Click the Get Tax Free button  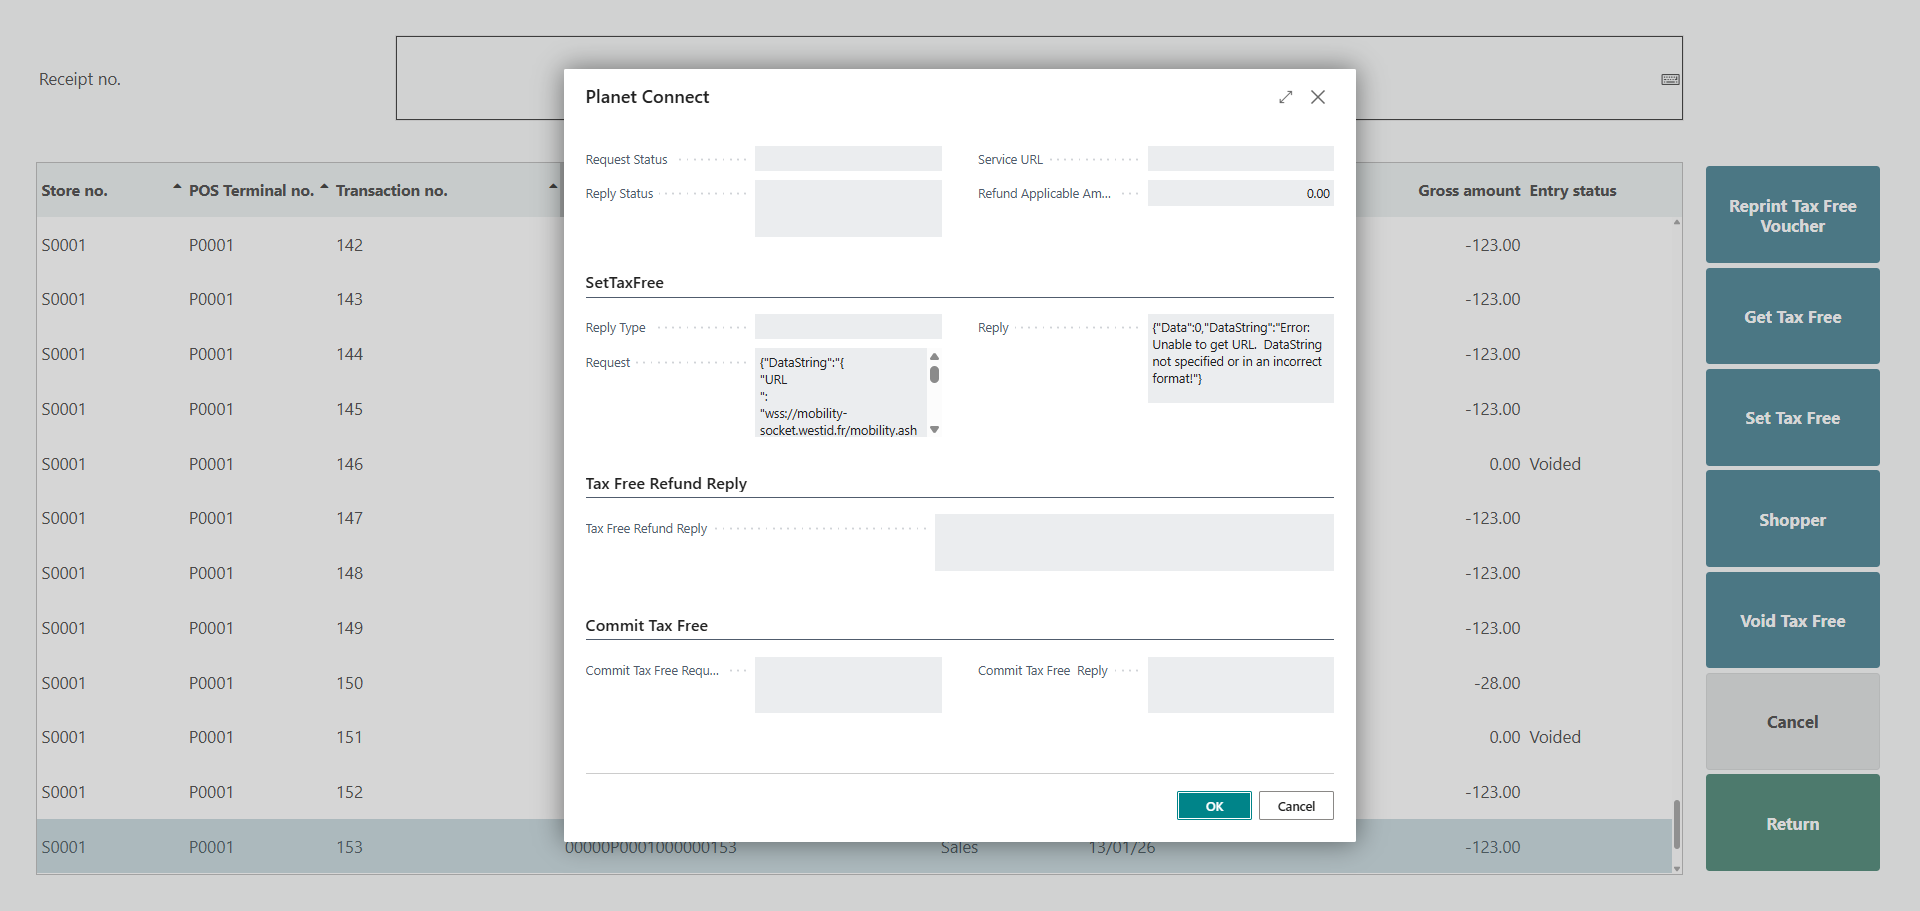point(1792,317)
